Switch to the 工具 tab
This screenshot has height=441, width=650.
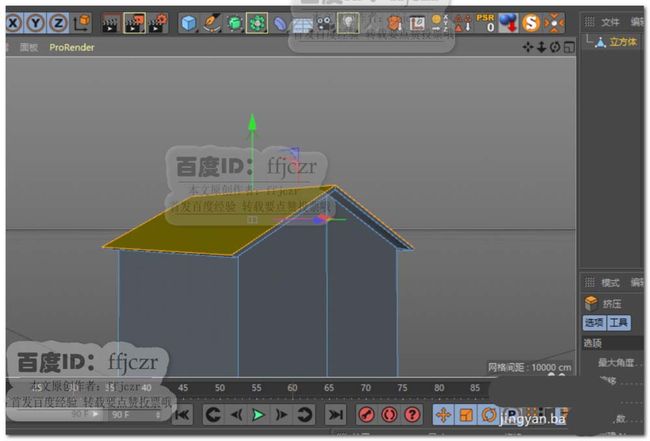point(619,322)
